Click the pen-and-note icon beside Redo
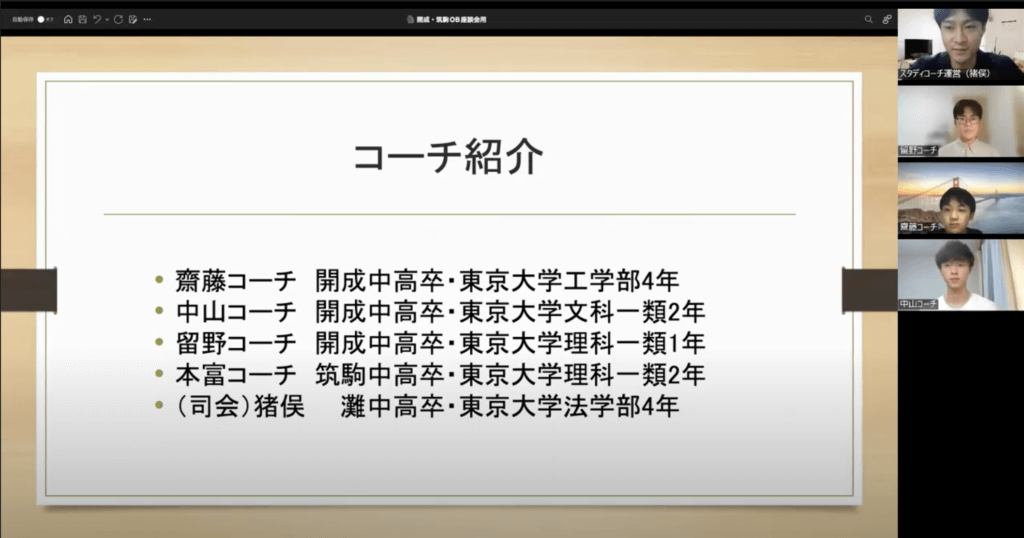The width and height of the screenshot is (1024, 538). pos(132,19)
